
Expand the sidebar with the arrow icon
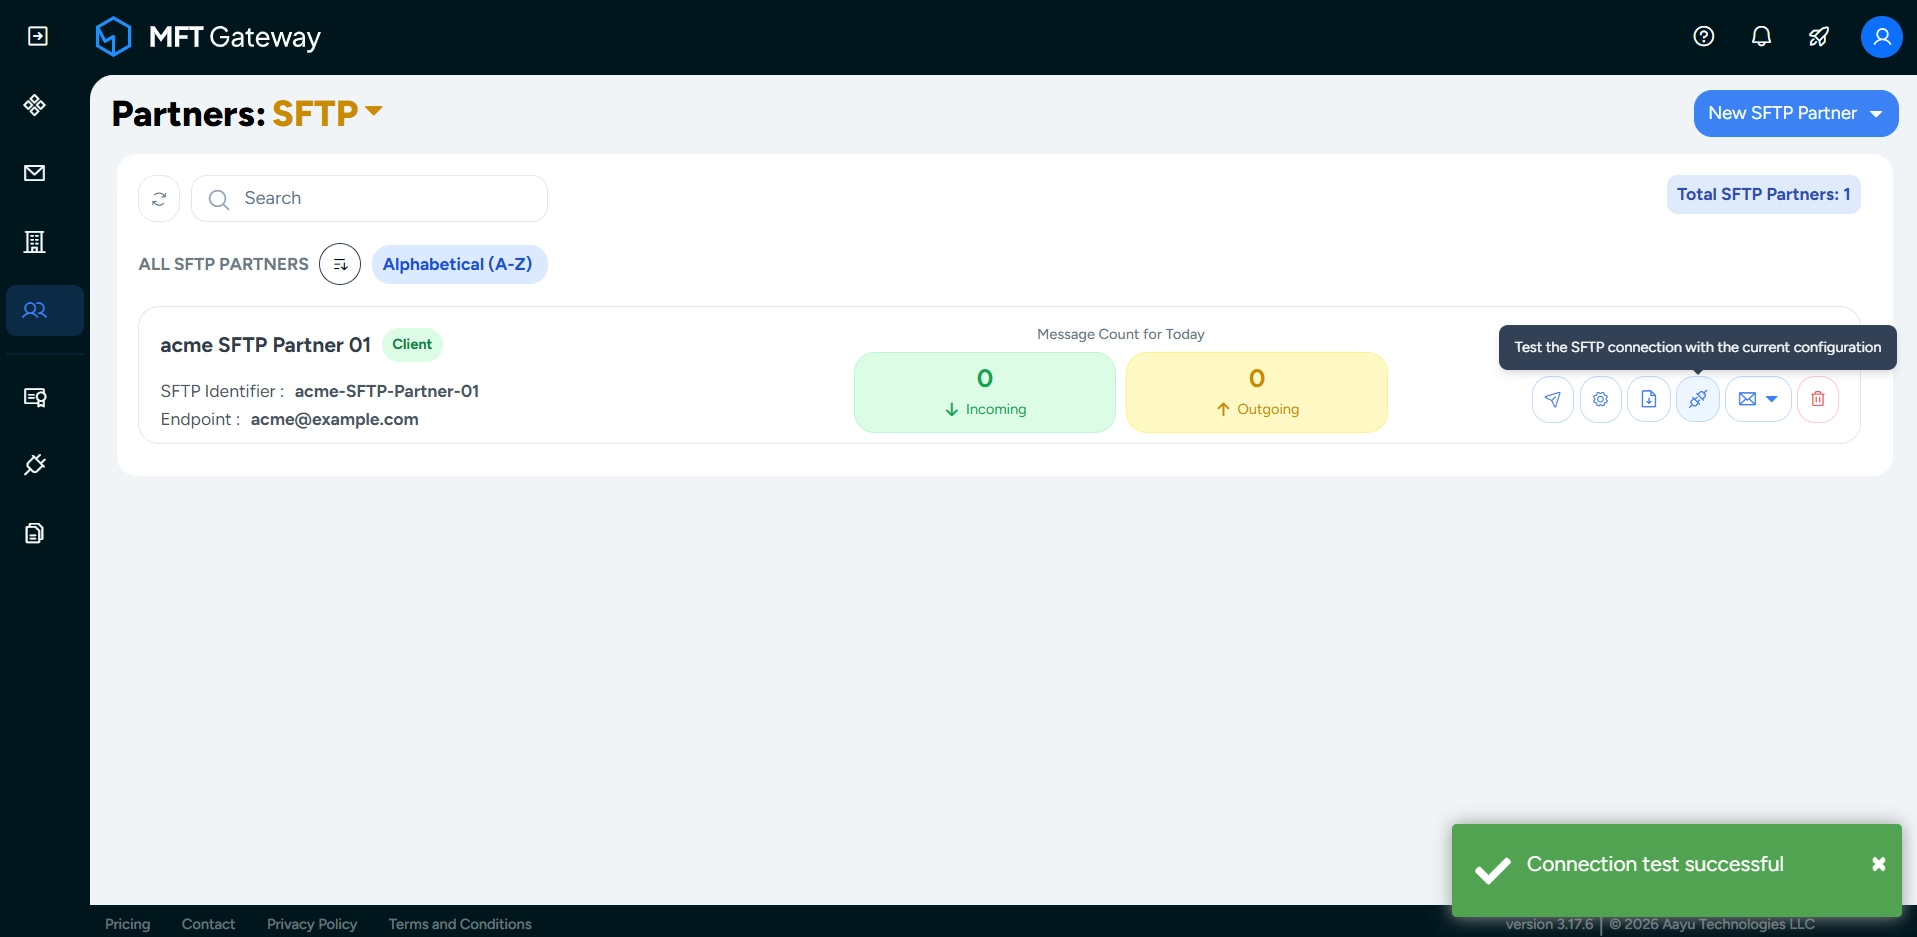click(37, 37)
